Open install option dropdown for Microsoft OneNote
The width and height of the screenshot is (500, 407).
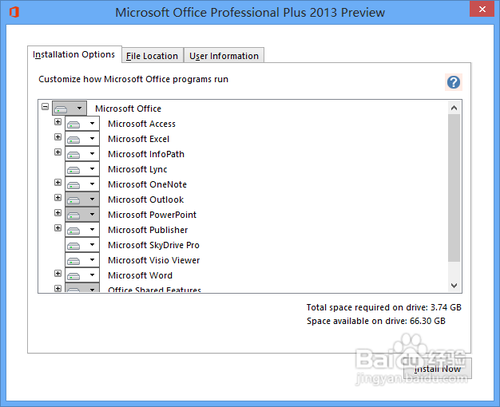(82, 184)
